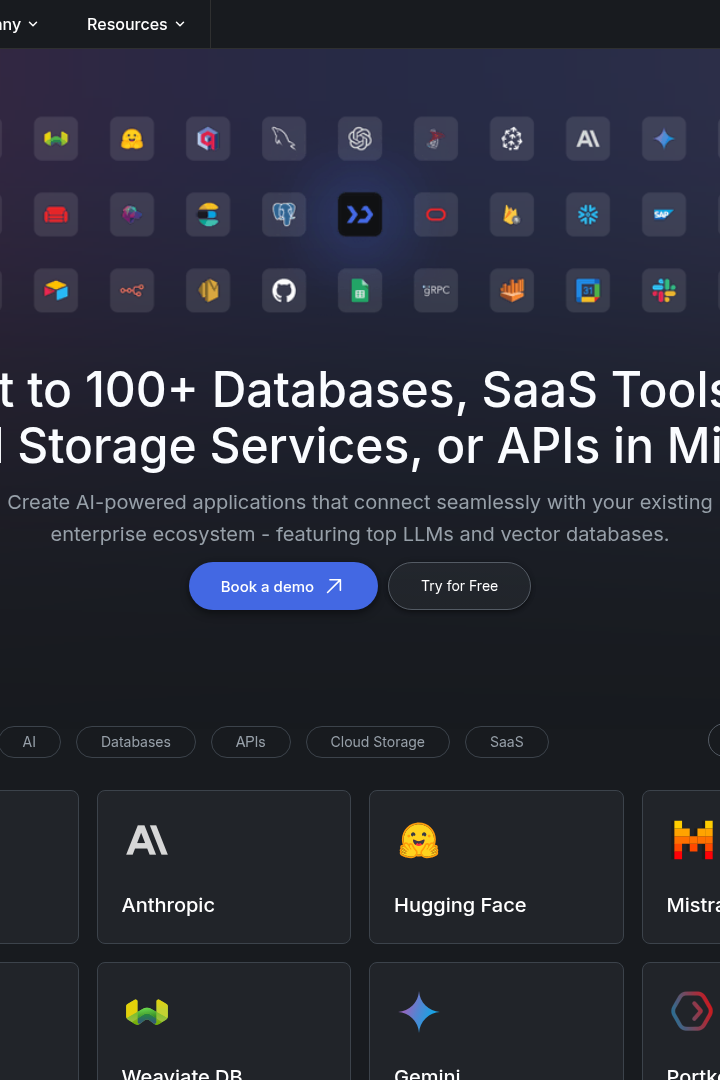This screenshot has width=720, height=1080.
Task: Click the Hugging Face emoji icon in the top grid
Action: tap(132, 138)
